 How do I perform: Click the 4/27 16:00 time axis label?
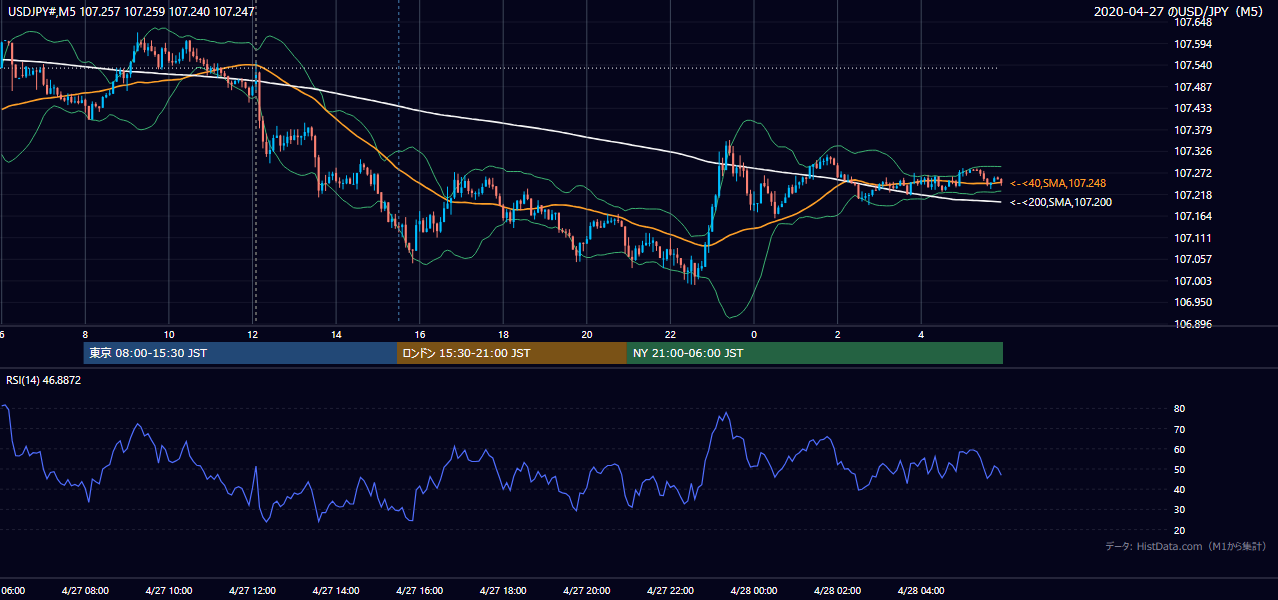click(x=419, y=591)
